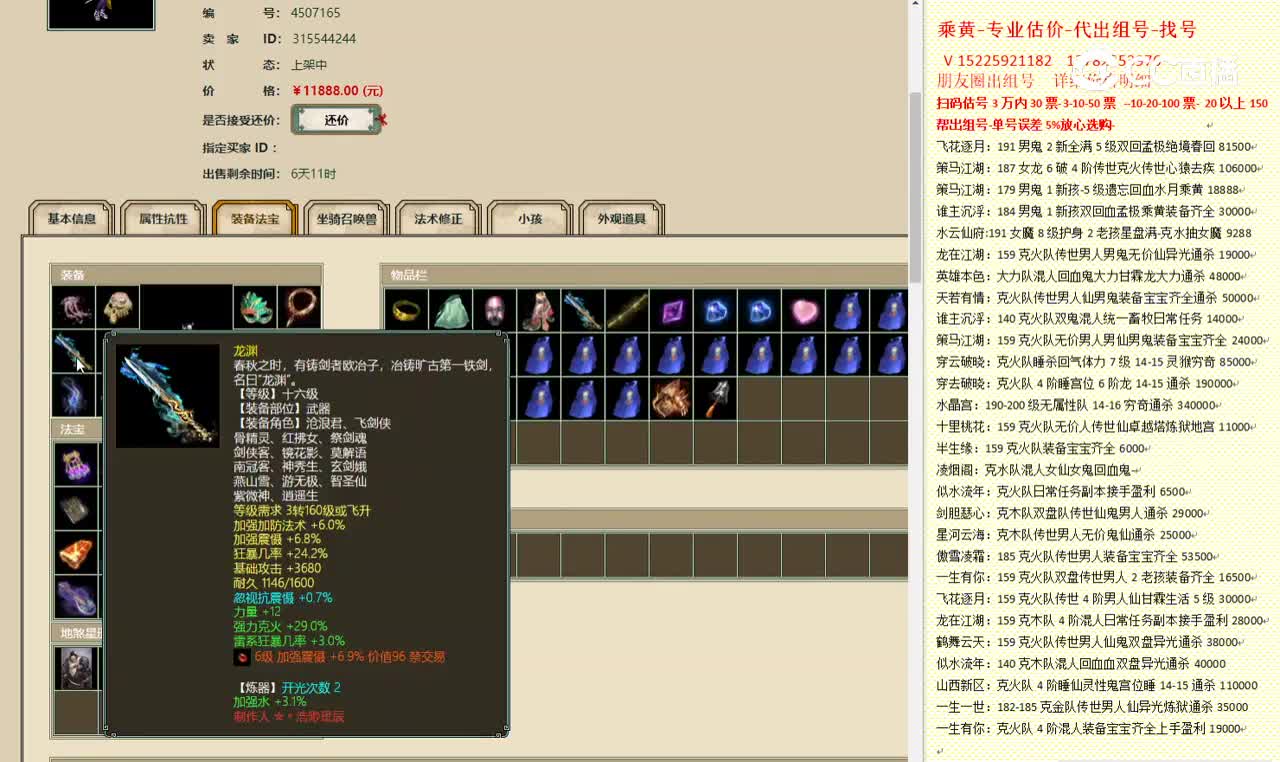Select the golden staff inventory item

point(627,310)
